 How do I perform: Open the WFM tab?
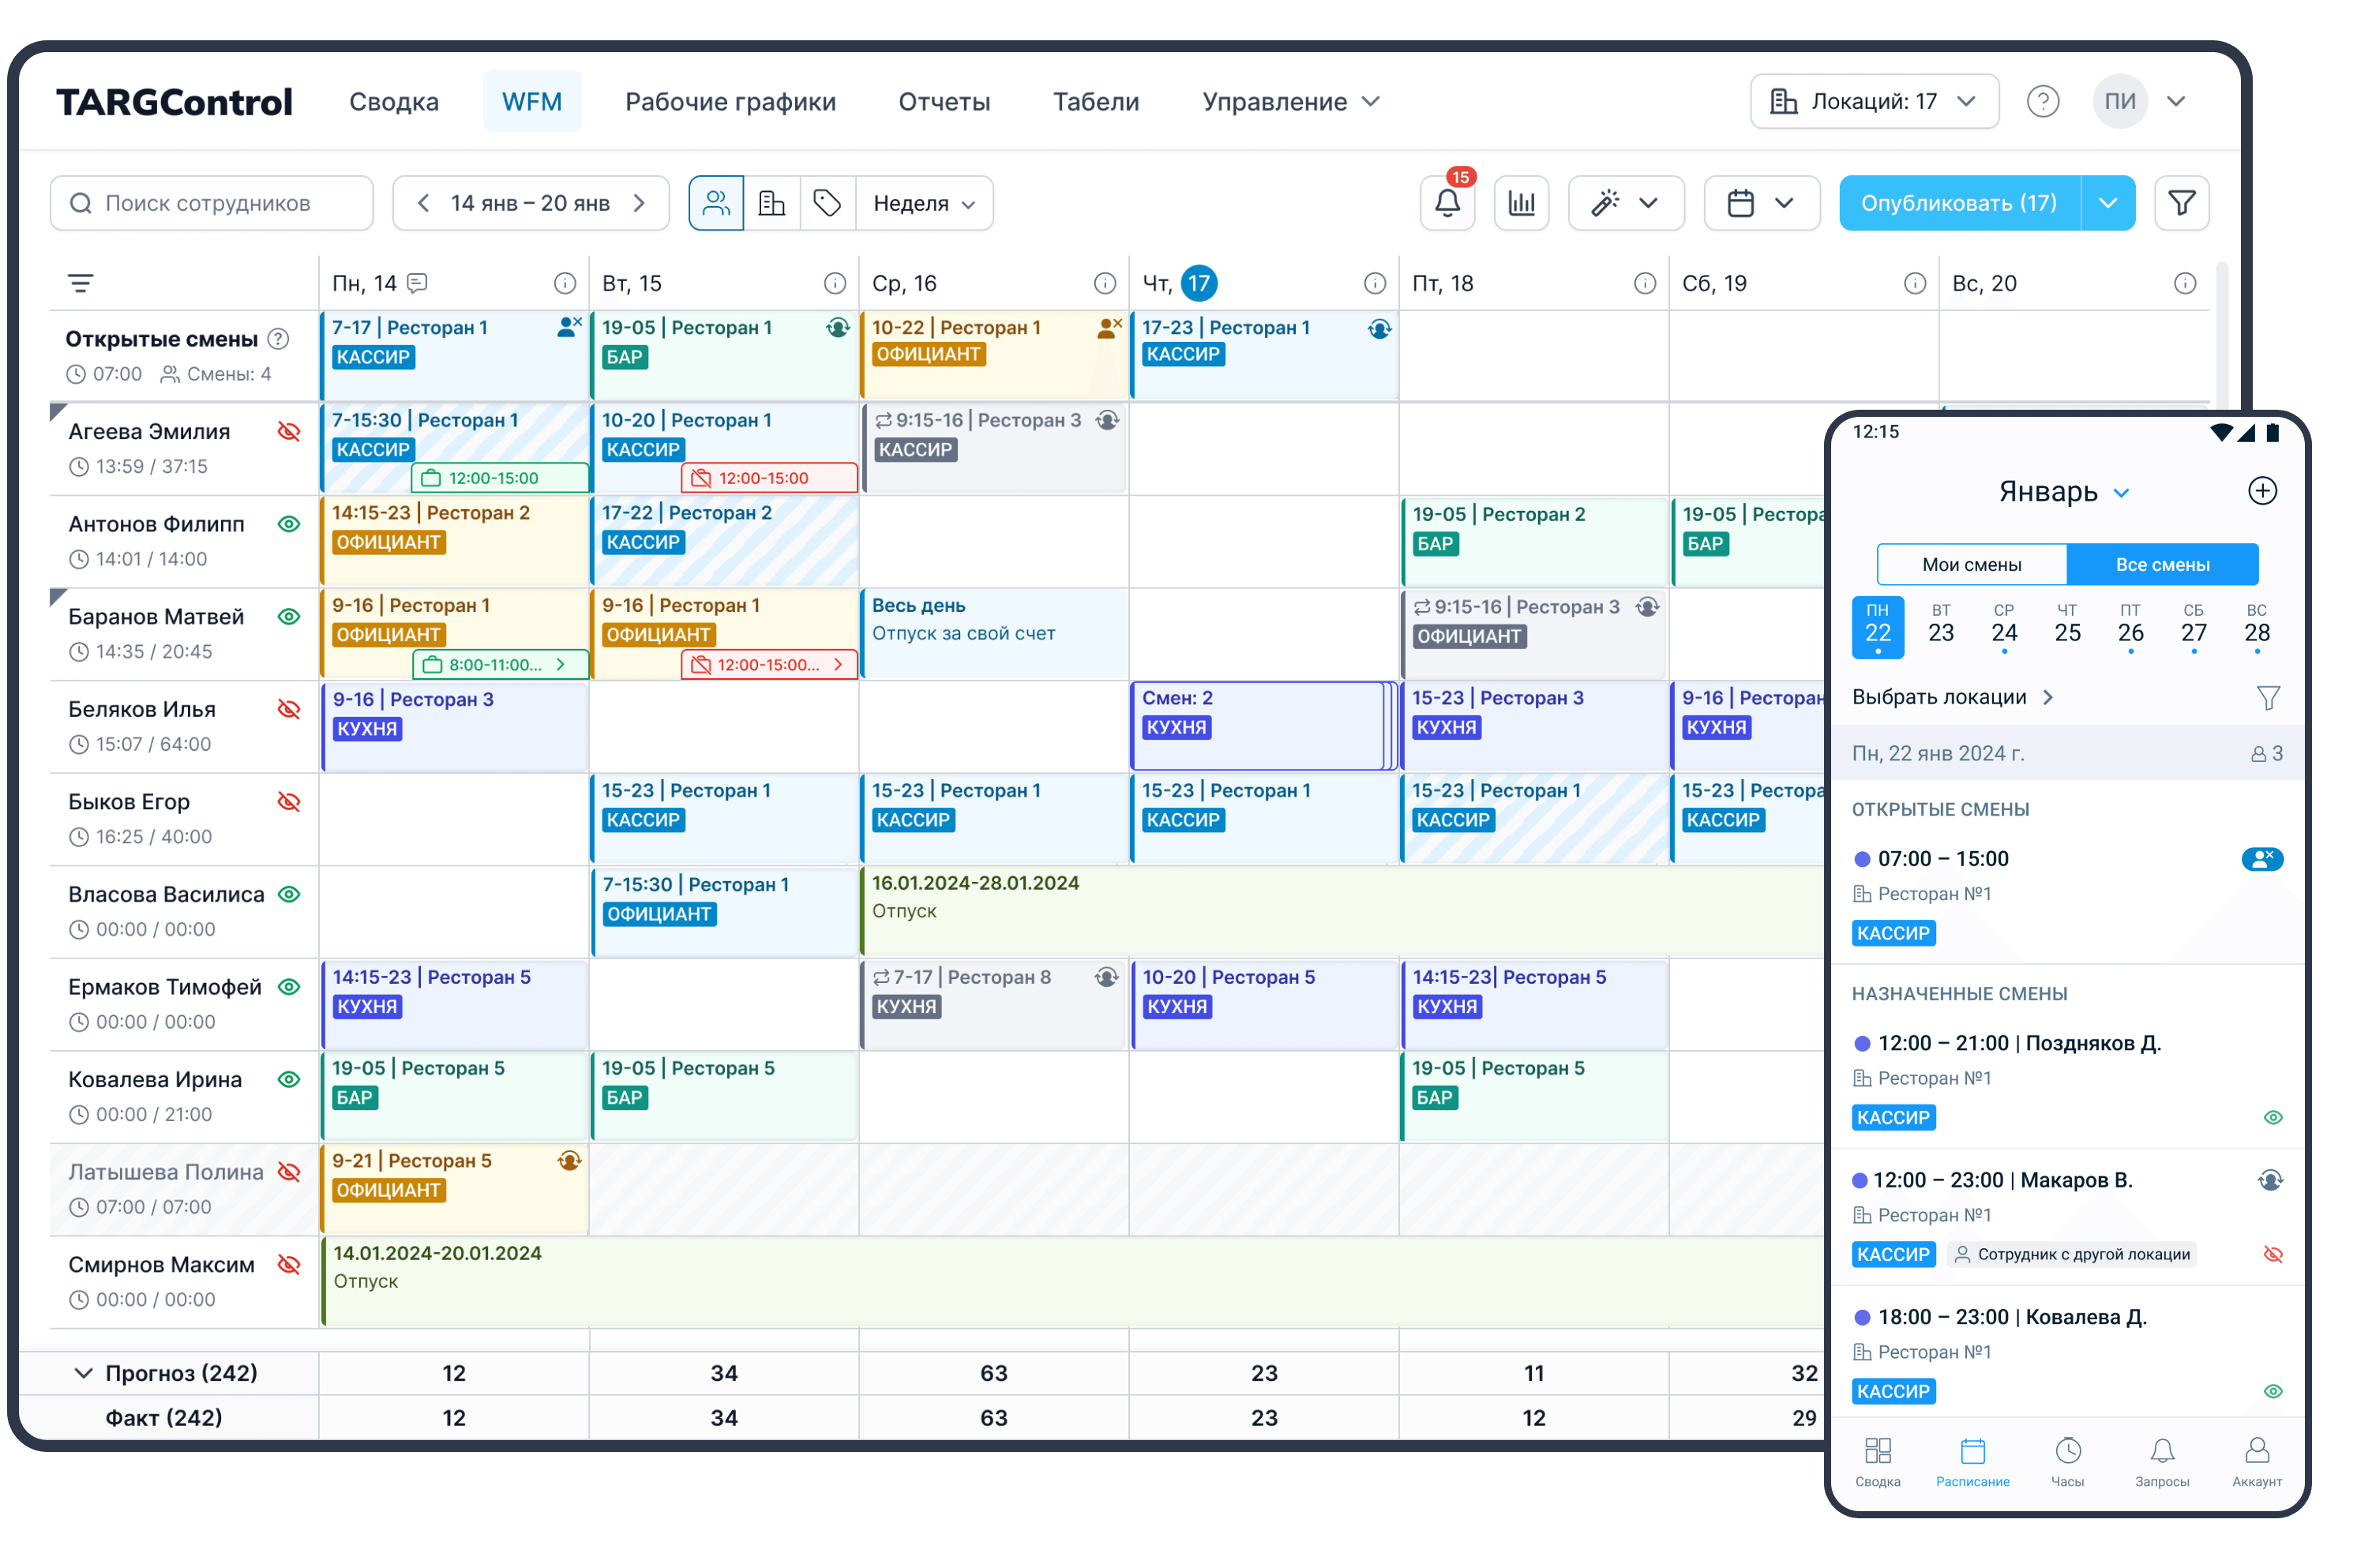[531, 101]
